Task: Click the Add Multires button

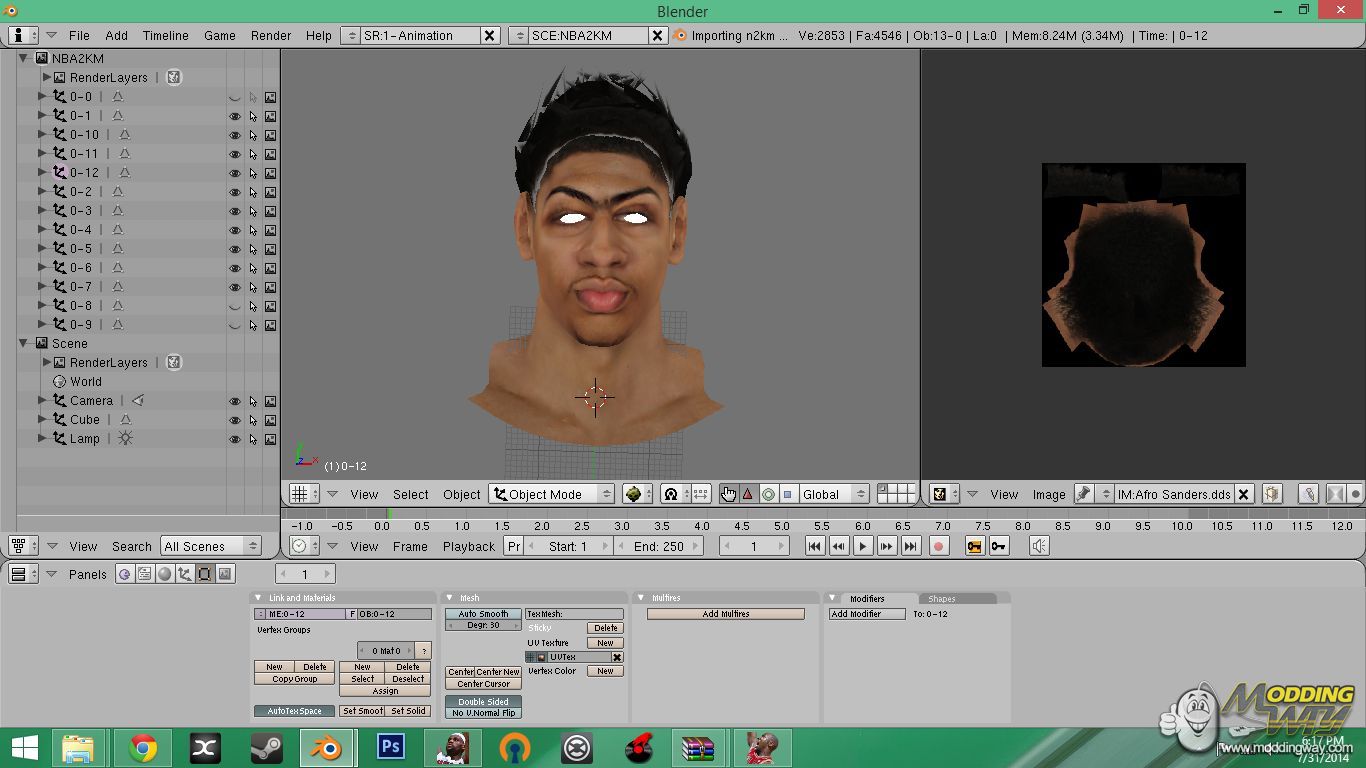Action: pyautogui.click(x=725, y=614)
